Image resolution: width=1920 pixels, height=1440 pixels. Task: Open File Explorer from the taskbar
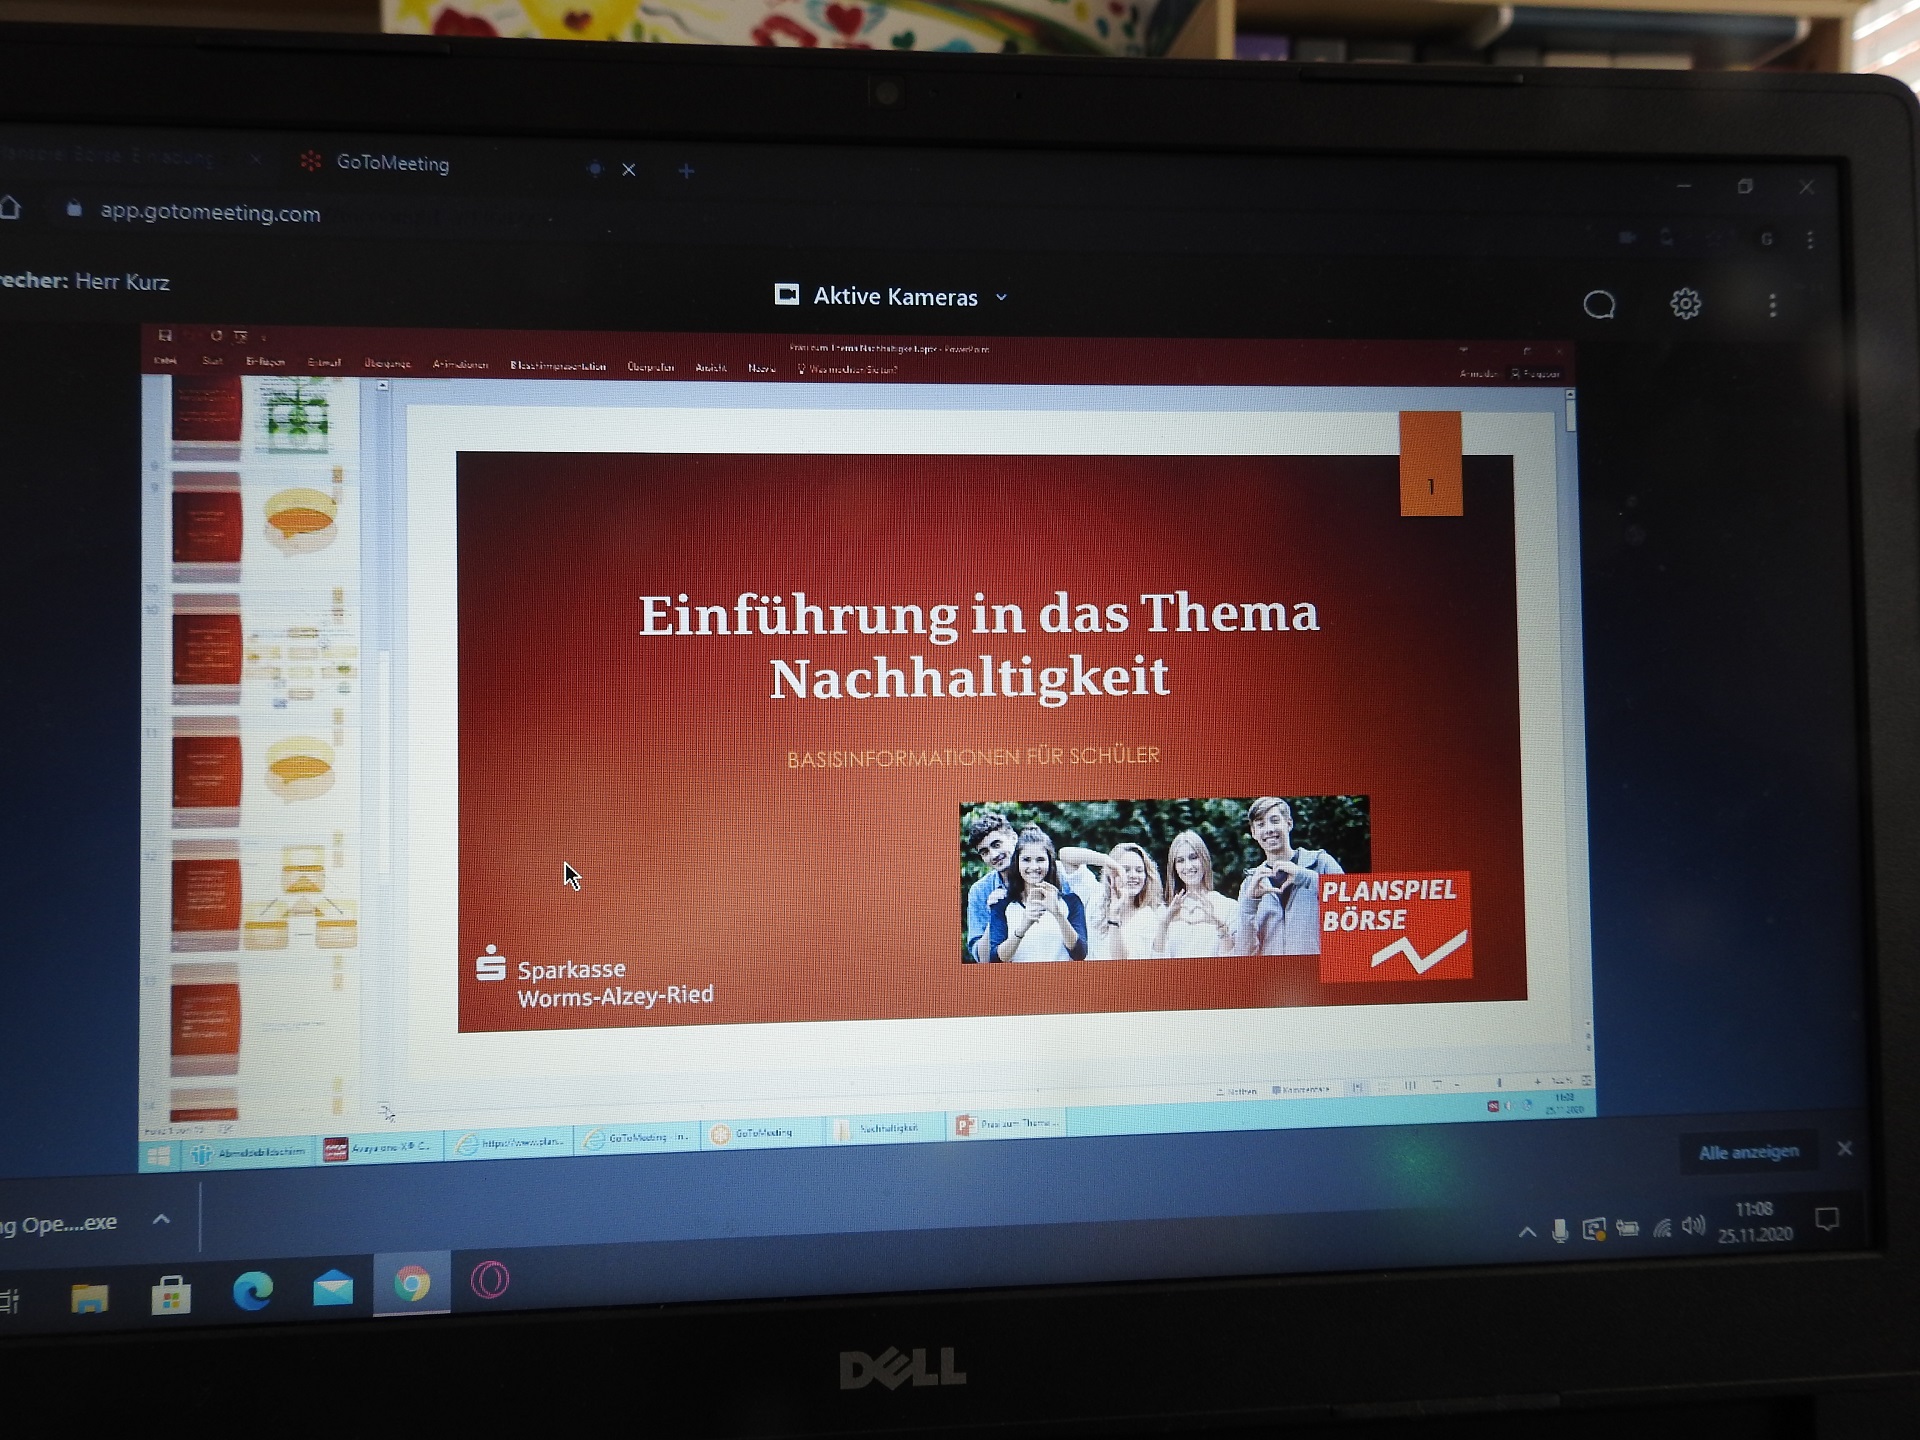point(89,1297)
